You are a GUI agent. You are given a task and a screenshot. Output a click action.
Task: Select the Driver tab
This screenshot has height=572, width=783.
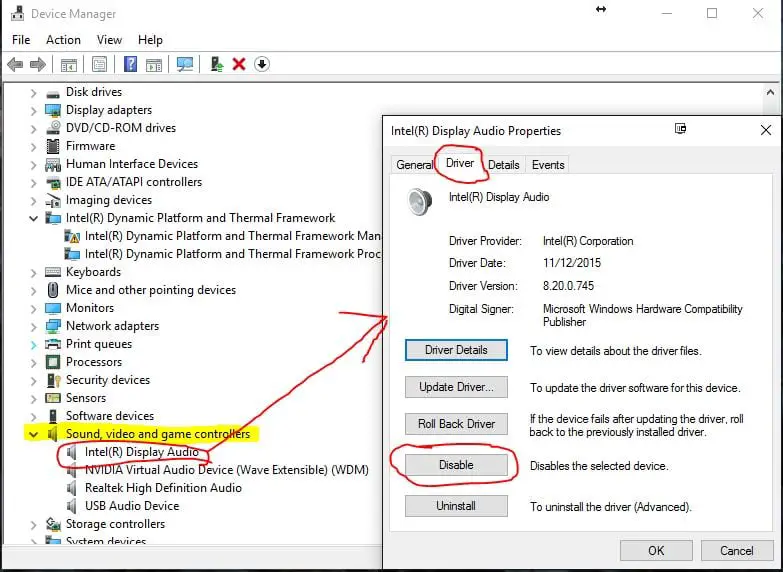point(460,163)
